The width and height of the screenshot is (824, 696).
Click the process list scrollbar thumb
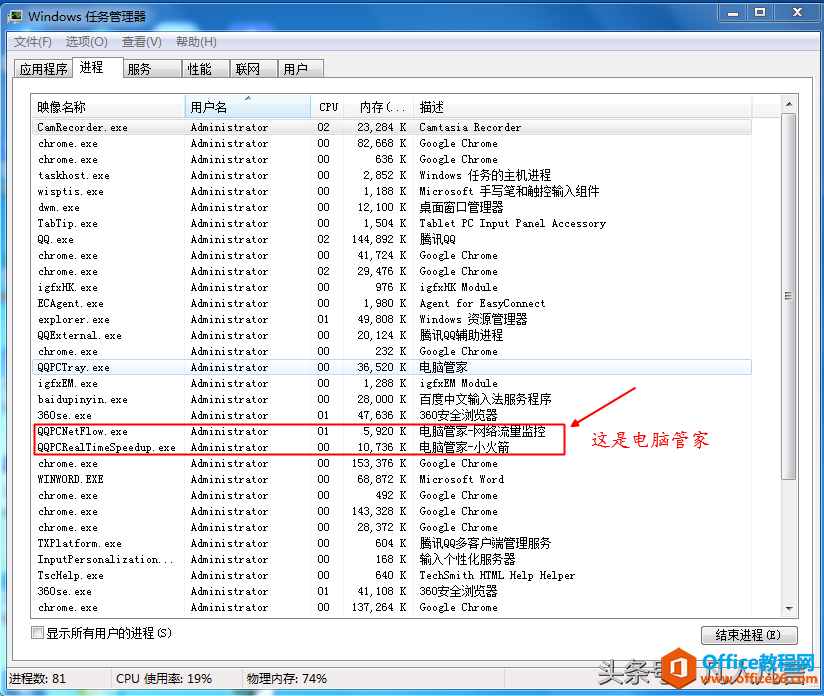tap(789, 296)
